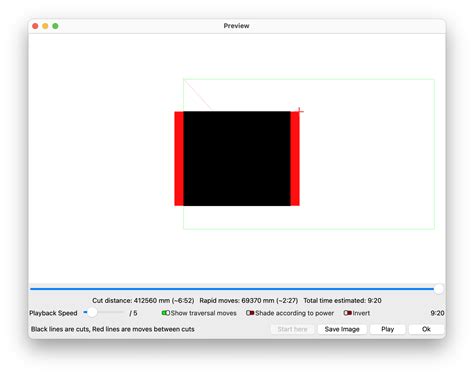Click the / 5 speed value text
The image size is (474, 376).
pyautogui.click(x=133, y=313)
